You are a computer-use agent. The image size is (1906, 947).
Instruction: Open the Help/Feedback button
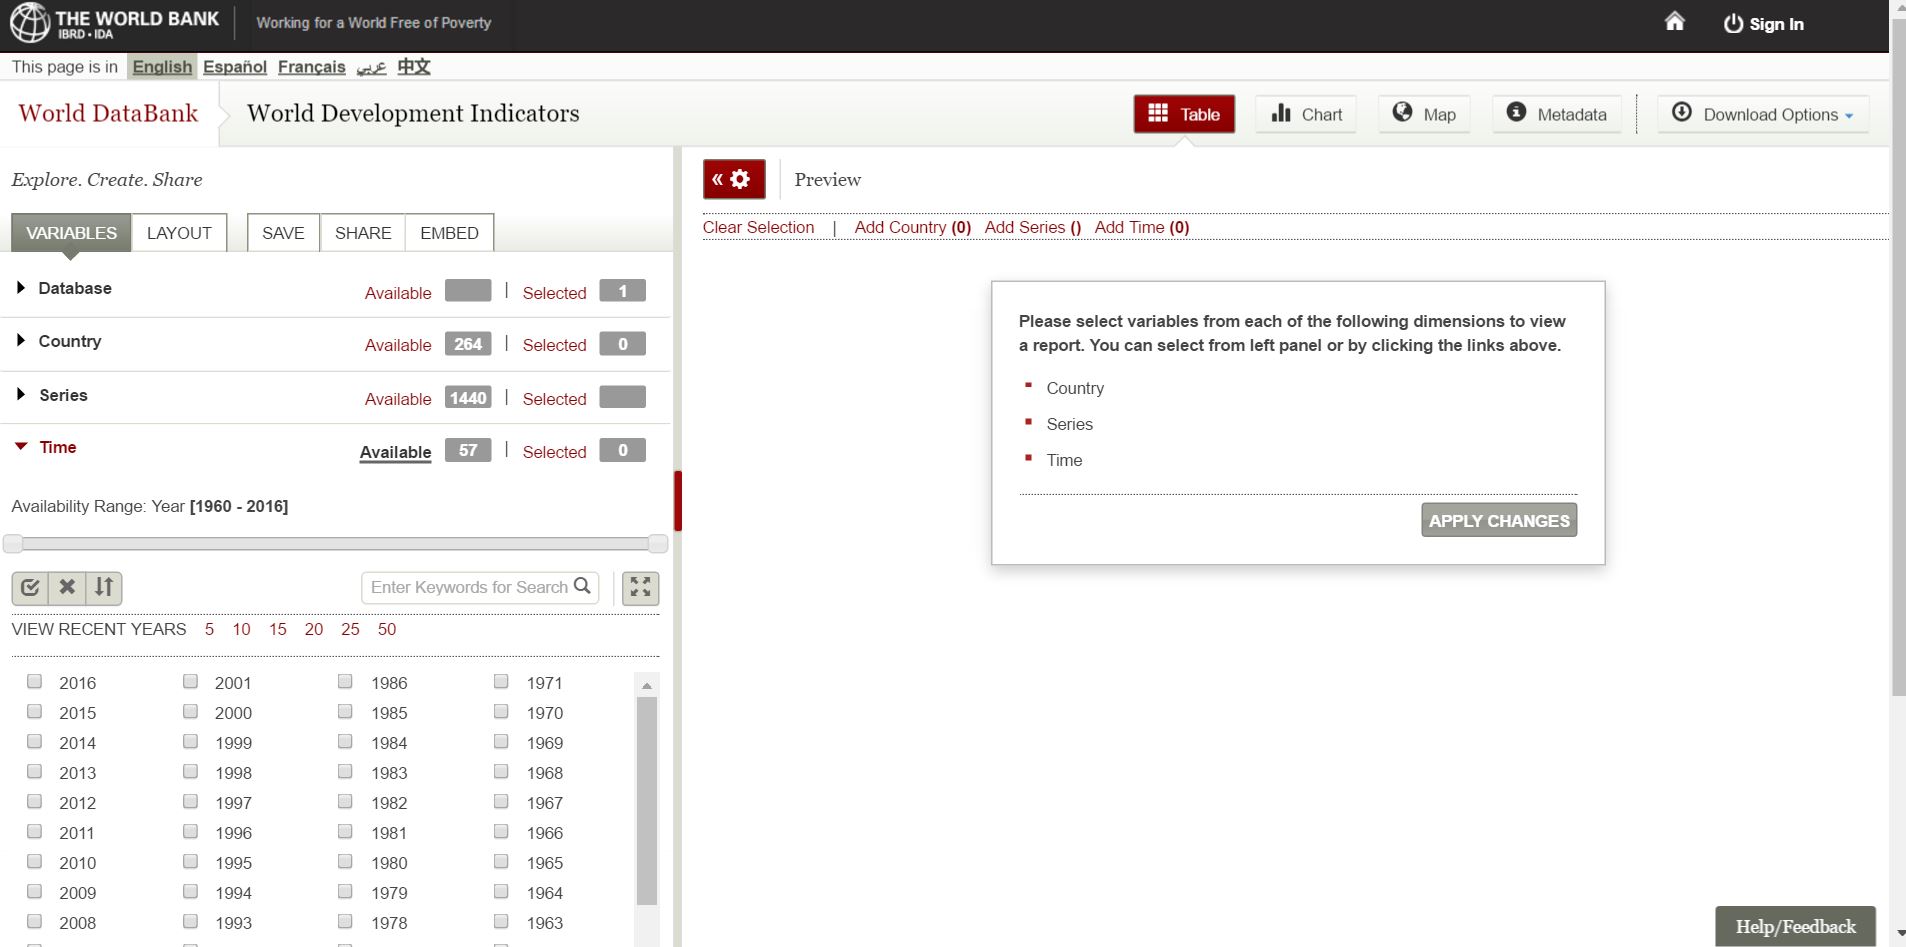(1795, 927)
